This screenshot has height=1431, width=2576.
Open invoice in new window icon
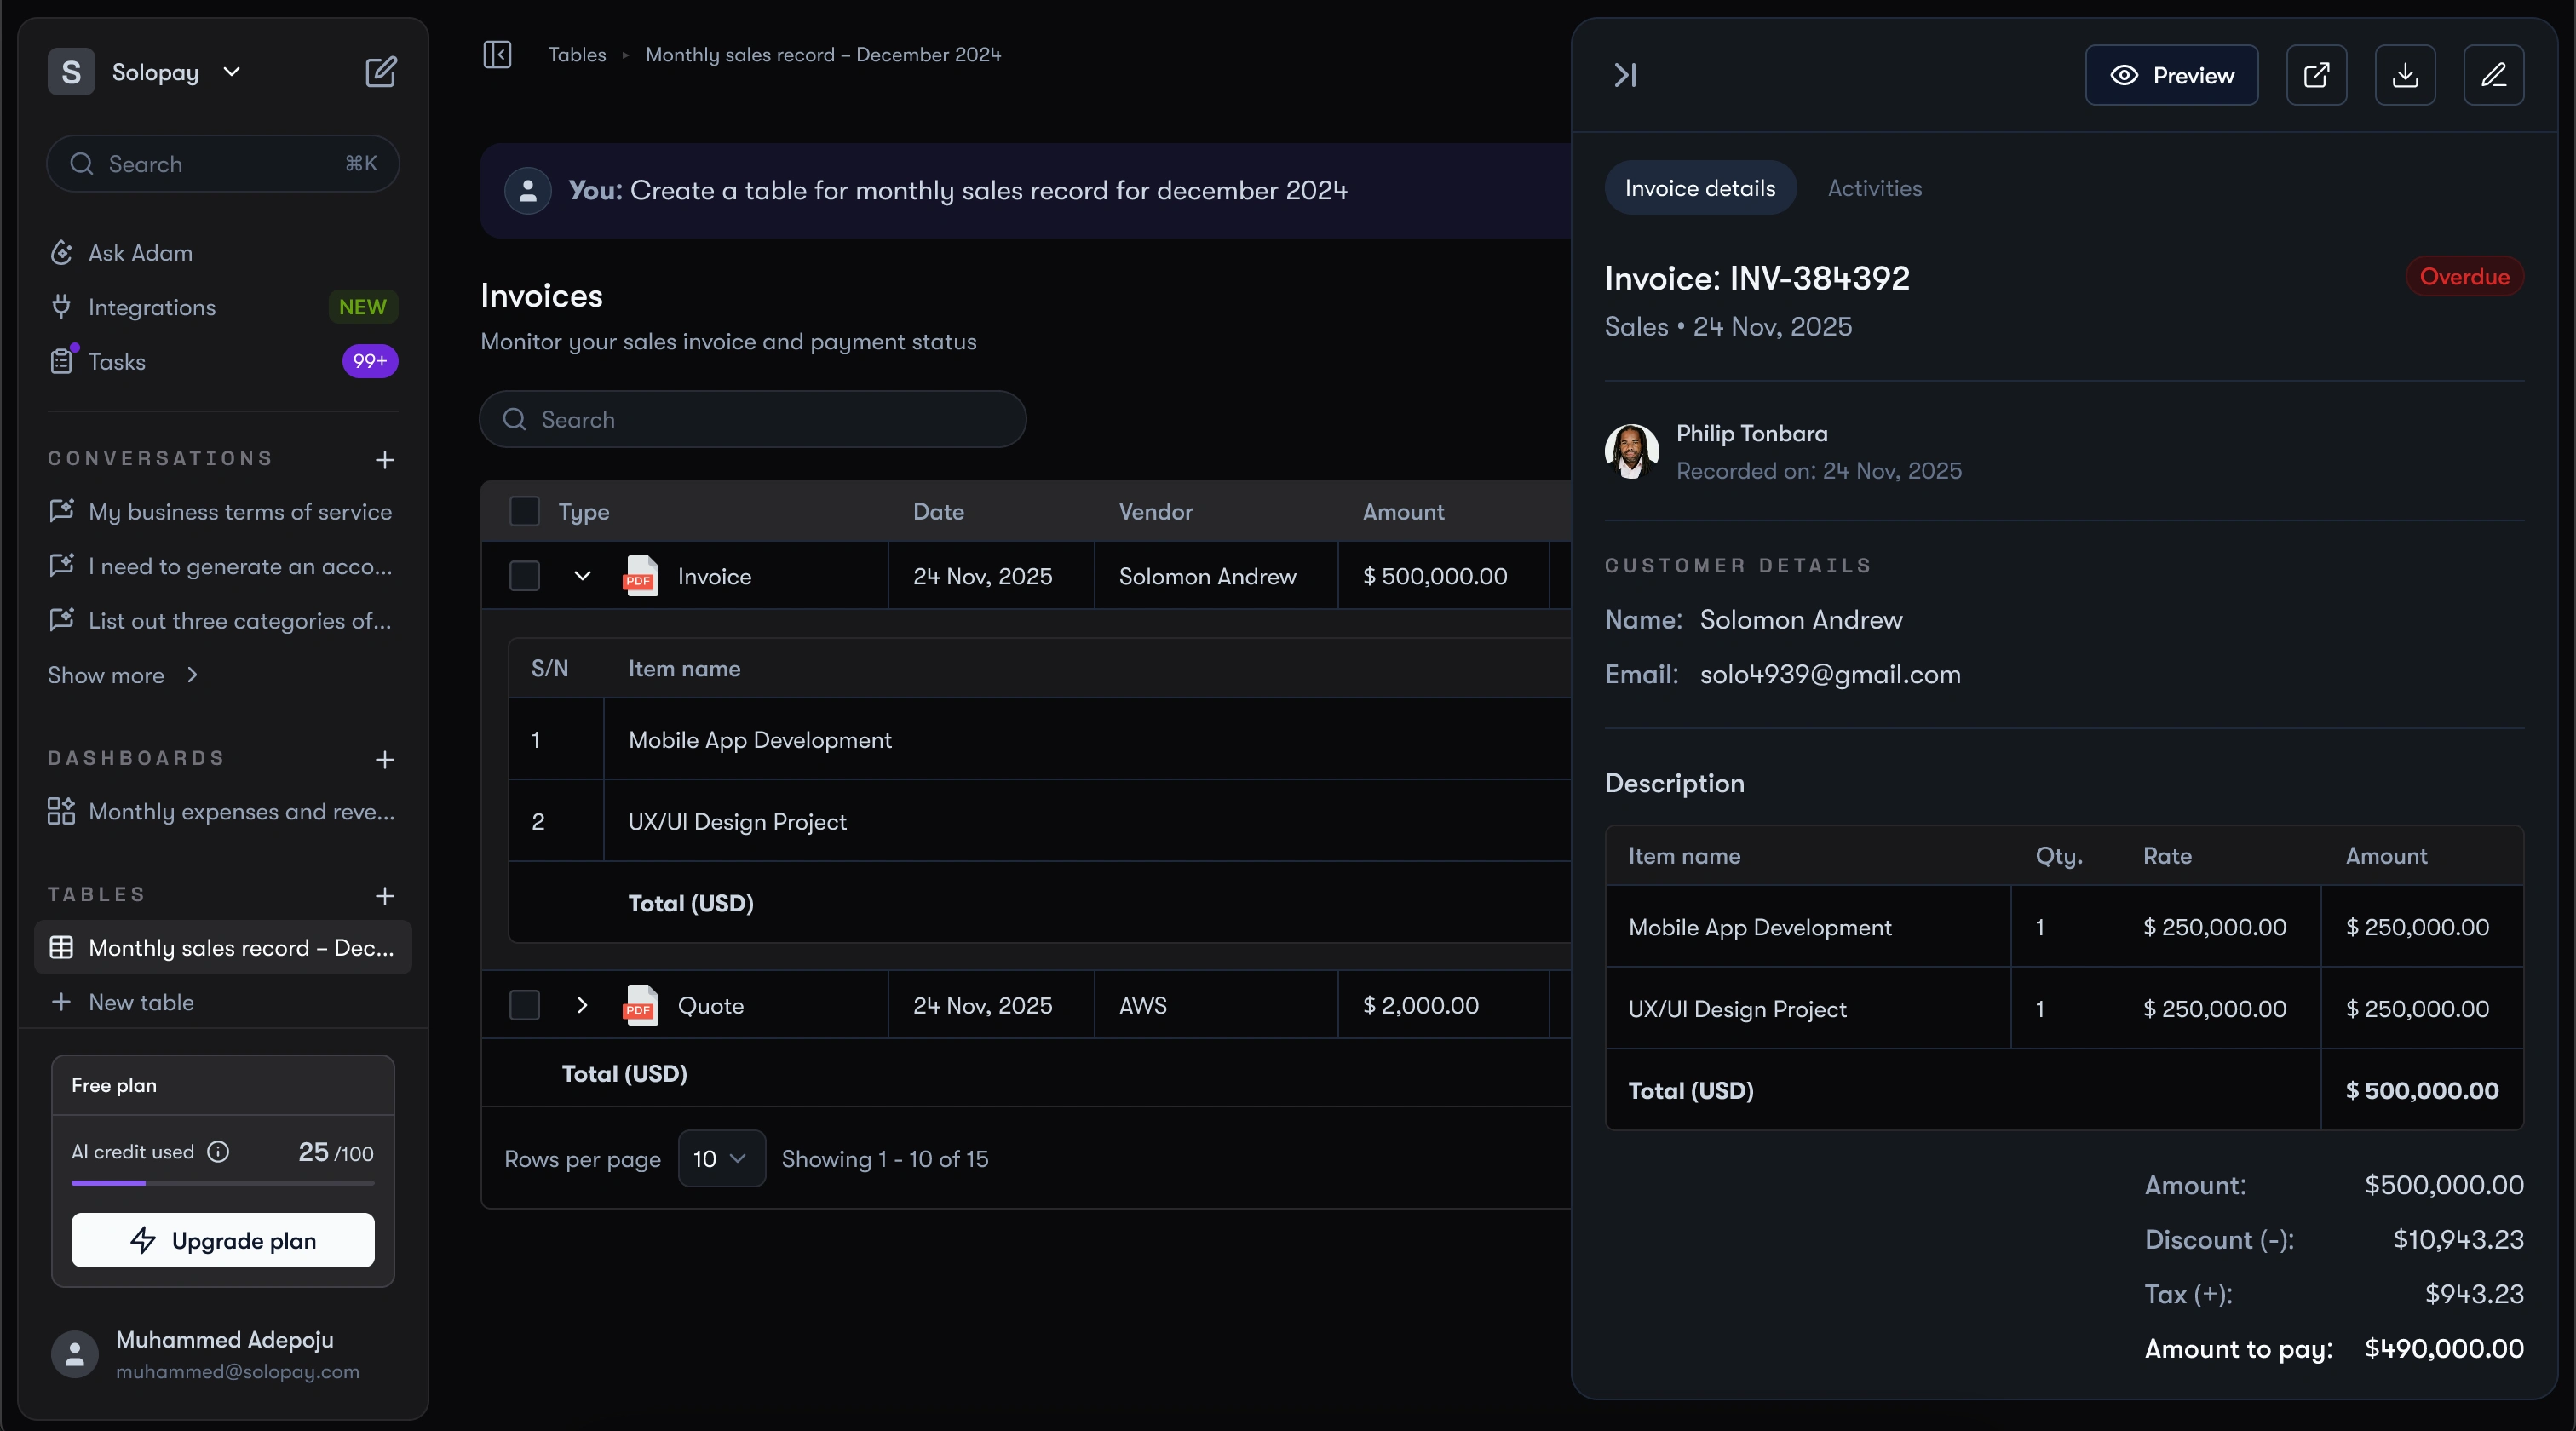2316,75
